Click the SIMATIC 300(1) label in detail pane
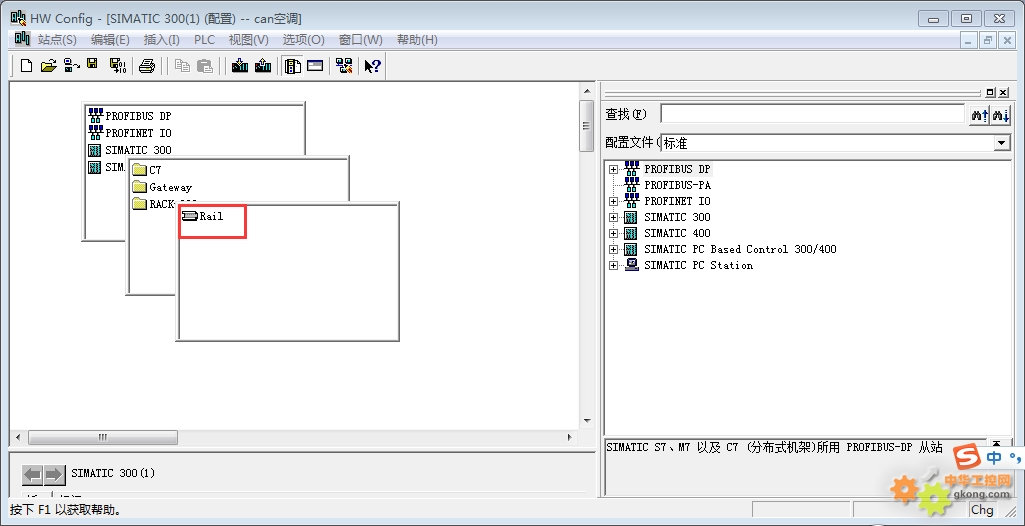1025x526 pixels. [113, 473]
